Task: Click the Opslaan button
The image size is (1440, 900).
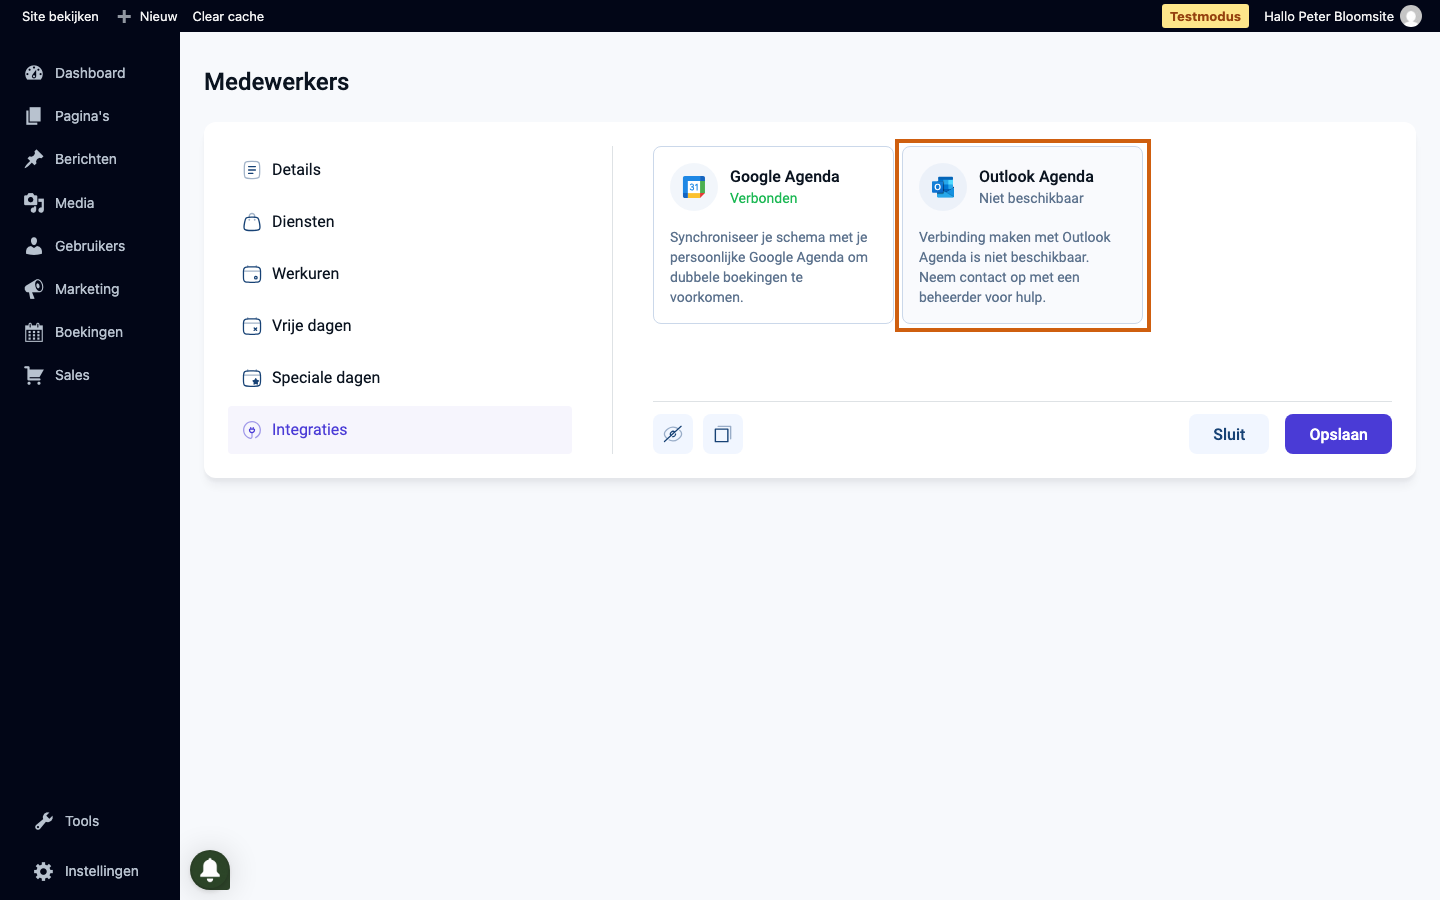Action: point(1338,434)
